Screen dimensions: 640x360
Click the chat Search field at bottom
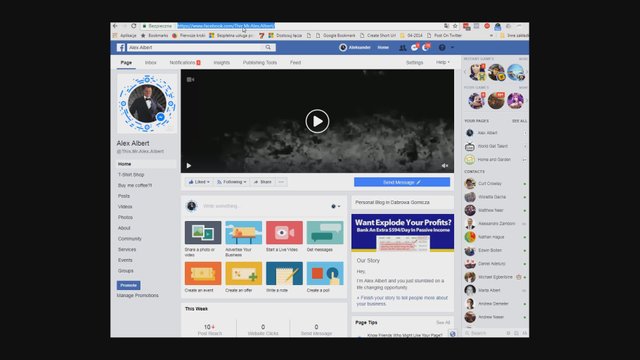tap(484, 333)
